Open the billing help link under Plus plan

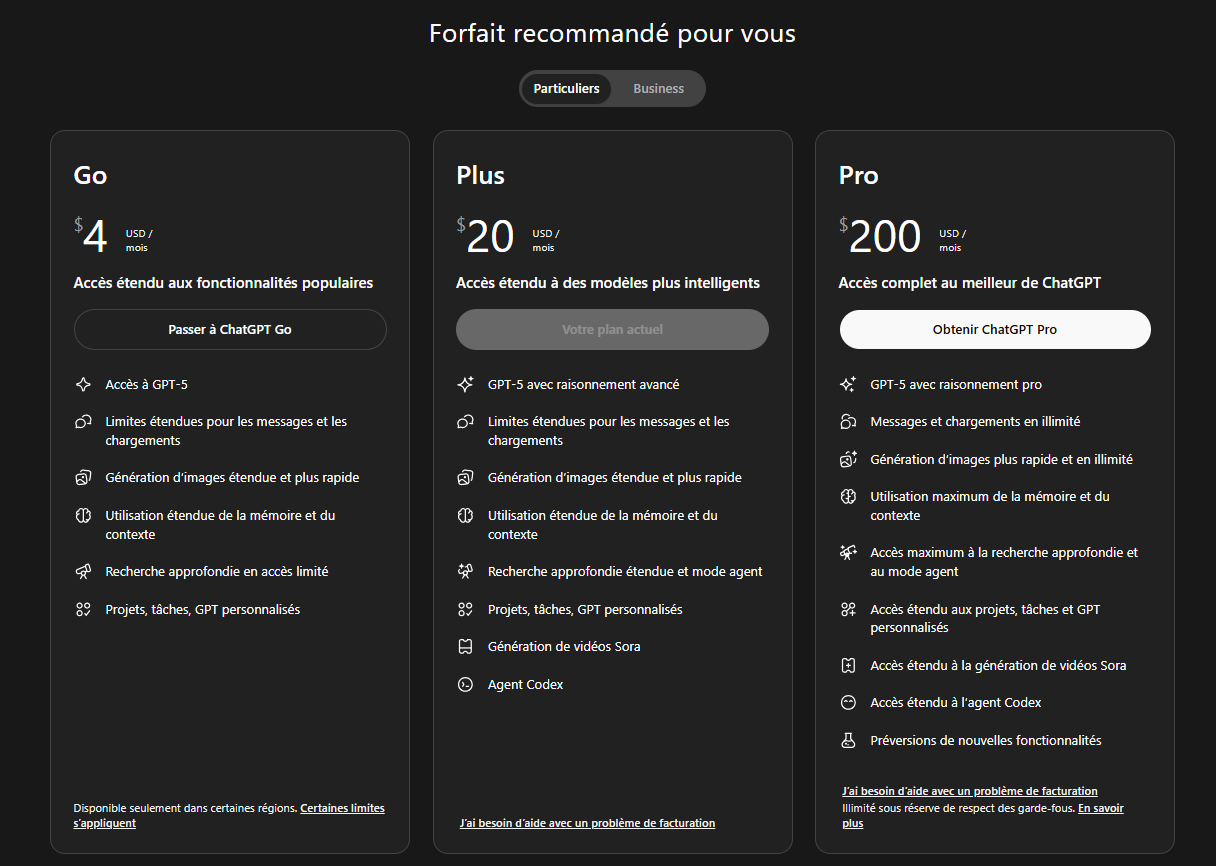coord(587,824)
